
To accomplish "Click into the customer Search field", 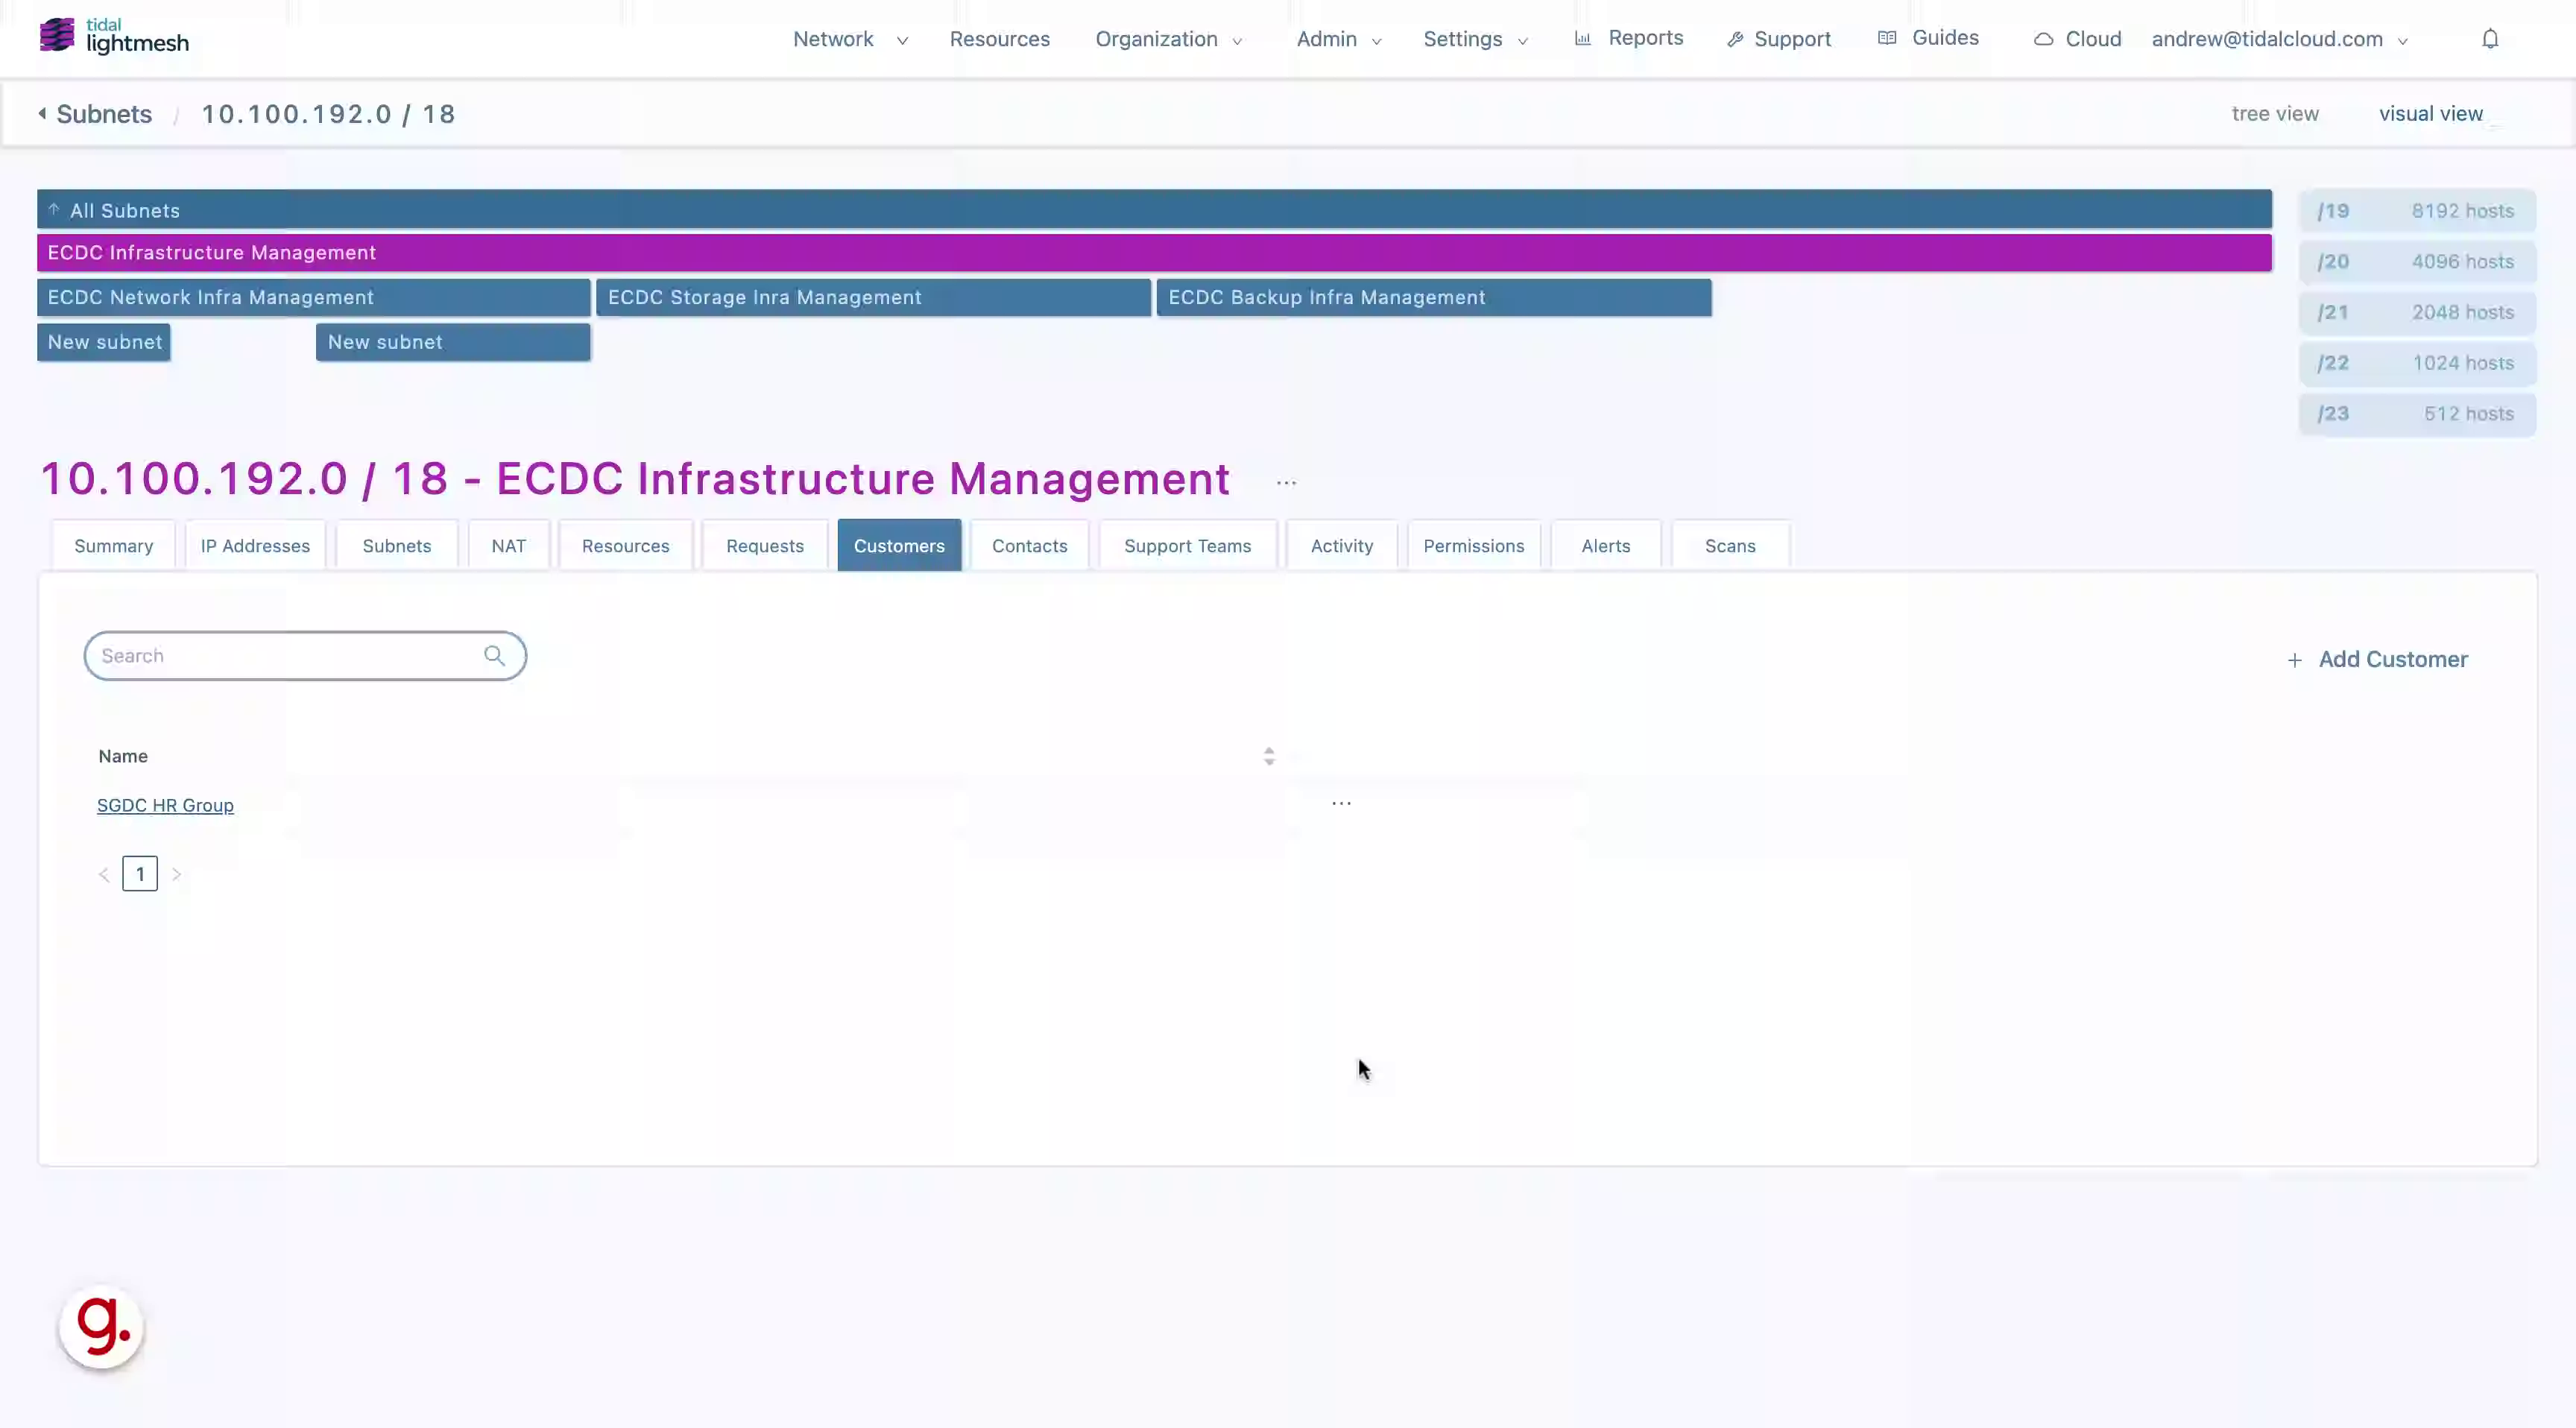I will 285,656.
